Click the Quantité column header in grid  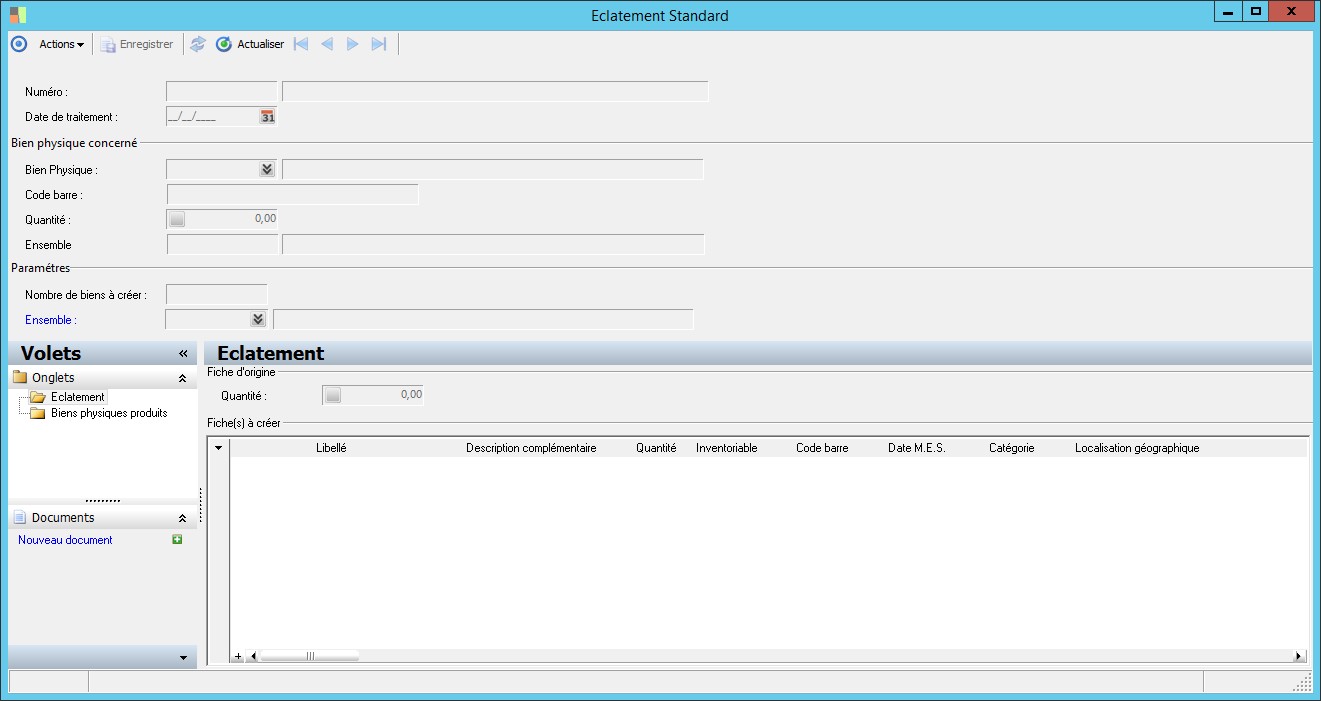pyautogui.click(x=656, y=448)
